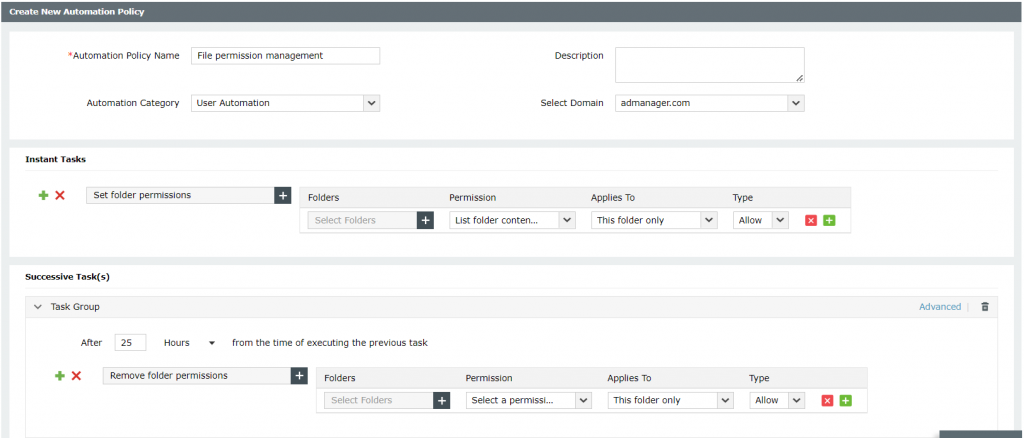Click red X beside Set folder permissions task
The height and width of the screenshot is (438, 1024).
pyautogui.click(x=60, y=195)
